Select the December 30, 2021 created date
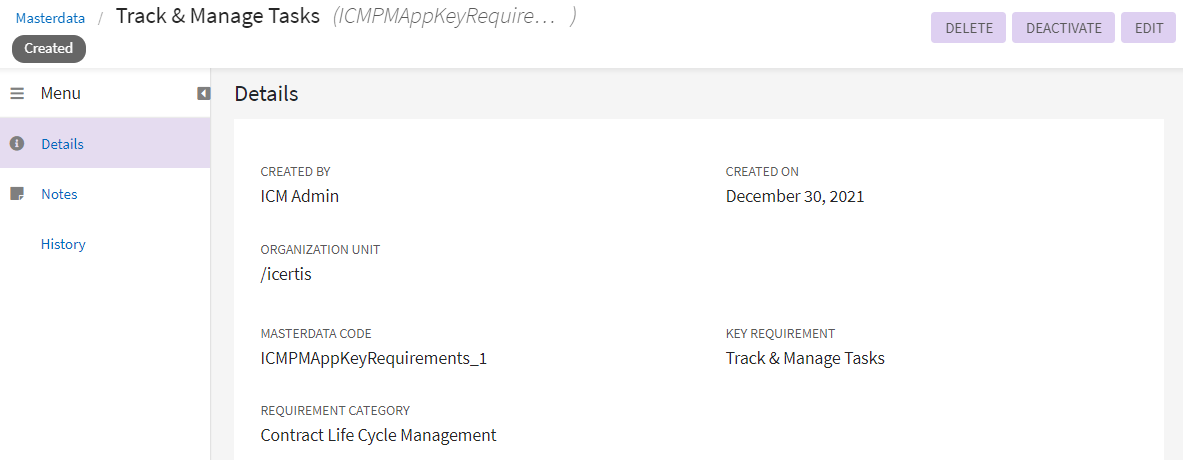The height and width of the screenshot is (460, 1183). click(x=794, y=196)
